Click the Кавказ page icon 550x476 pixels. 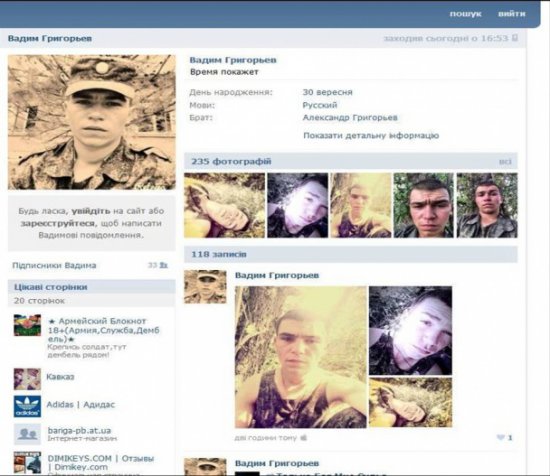[x=27, y=379]
